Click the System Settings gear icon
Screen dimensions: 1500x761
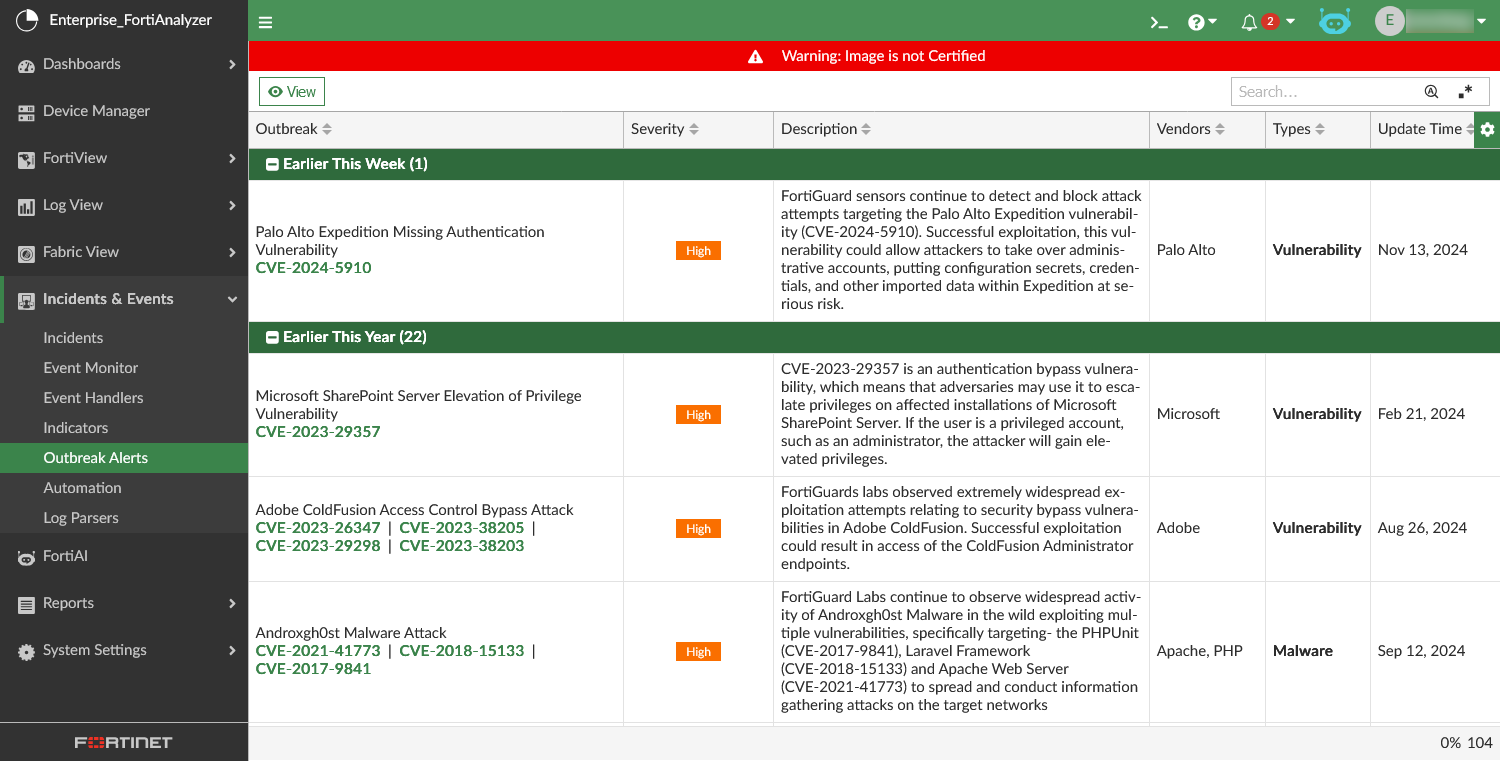[x=26, y=651]
